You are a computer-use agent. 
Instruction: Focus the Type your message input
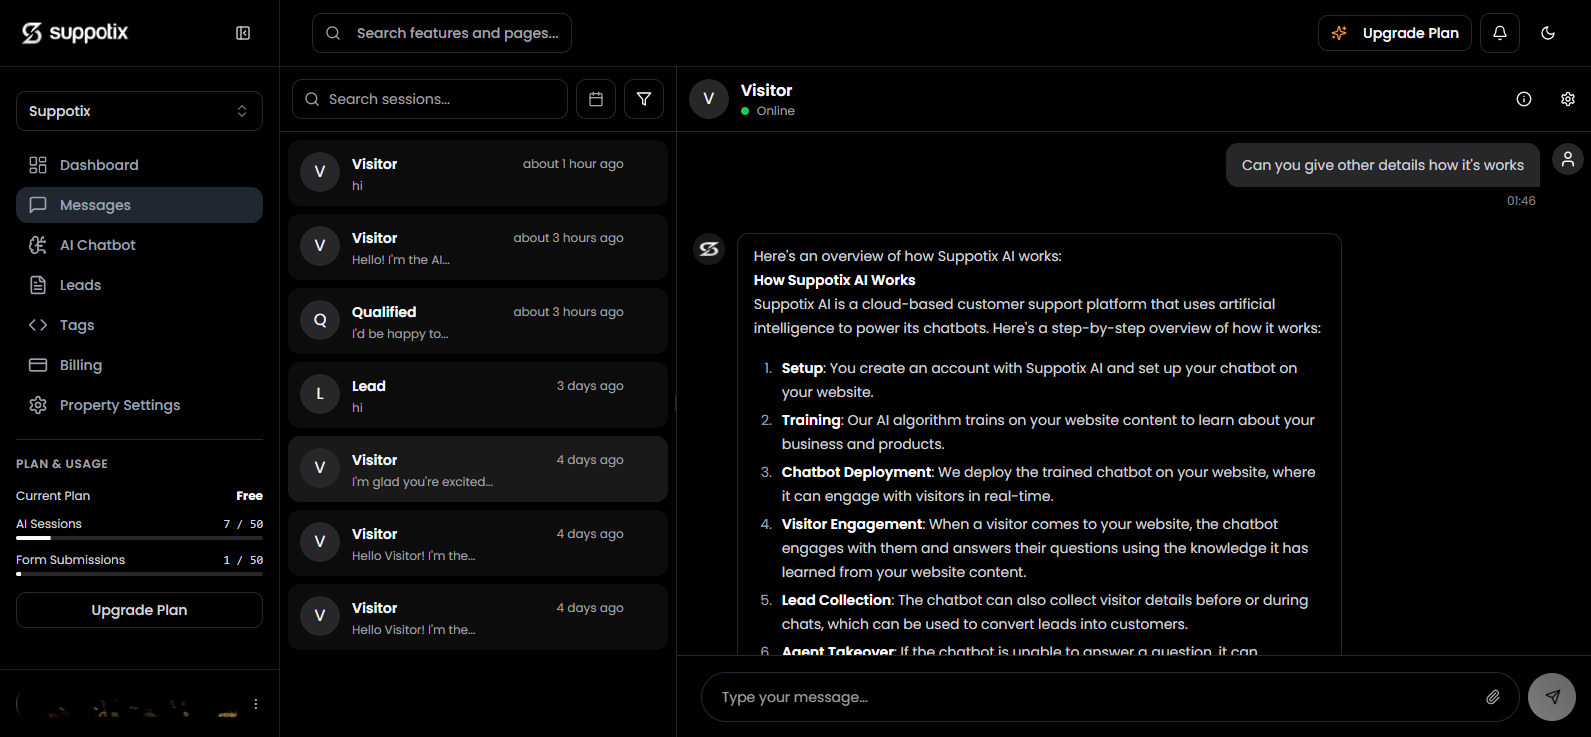click(x=1095, y=697)
